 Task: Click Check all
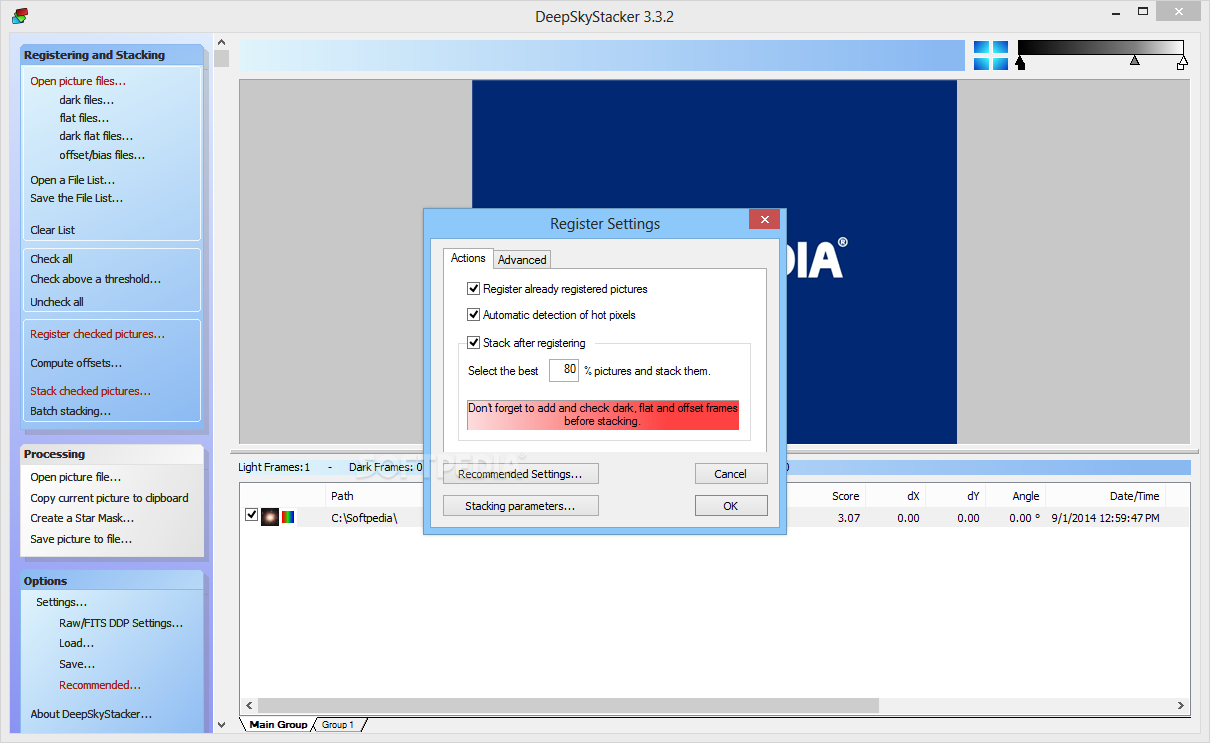(x=51, y=259)
